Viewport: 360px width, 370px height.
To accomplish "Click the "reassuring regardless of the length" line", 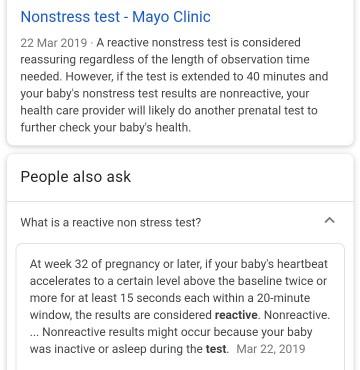I will tap(165, 60).
